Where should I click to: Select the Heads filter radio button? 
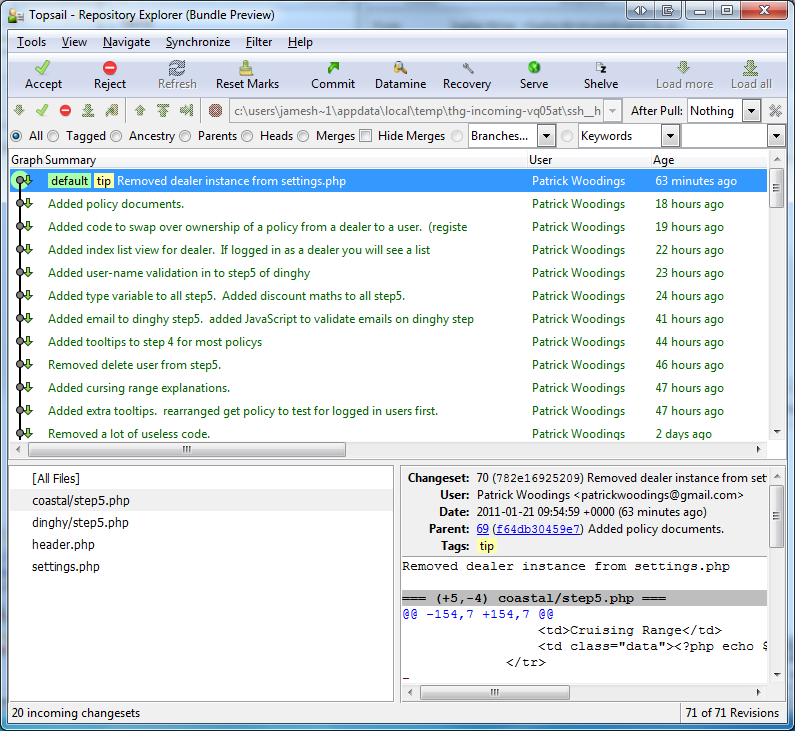(x=247, y=136)
